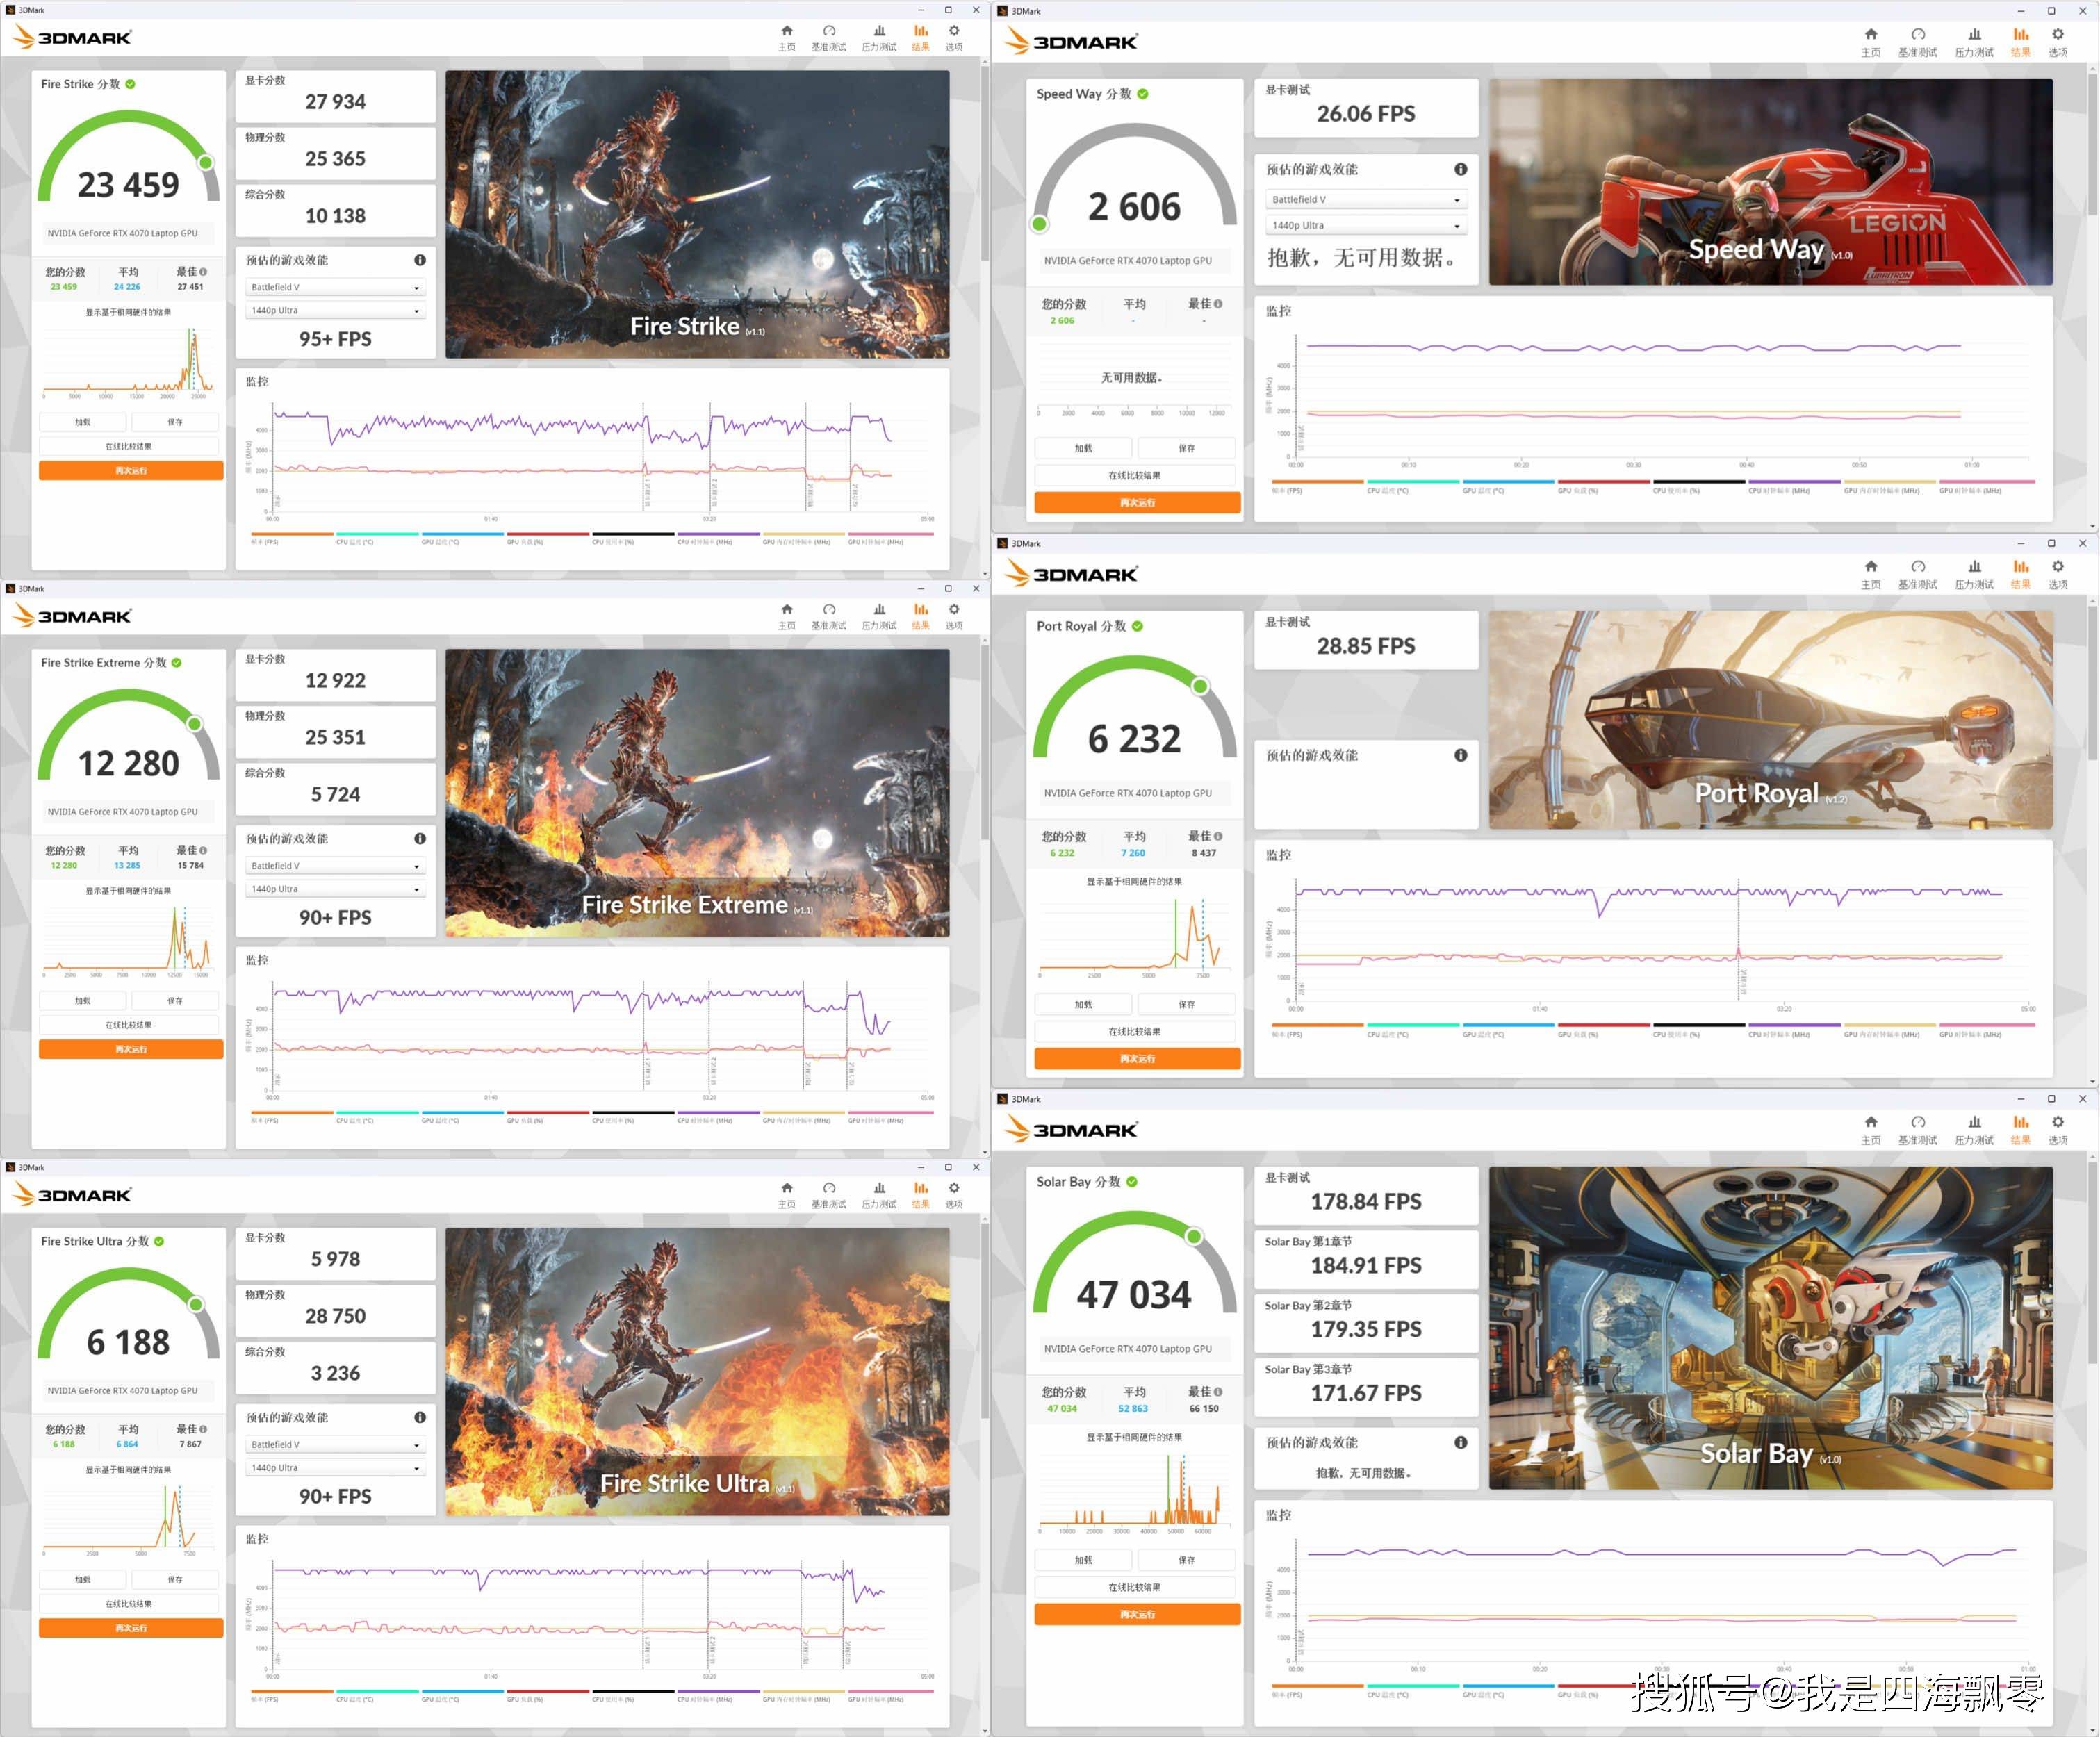This screenshot has width=2100, height=1737.
Task: Toggle red GPU load legend in Fire Strike Extreme chart
Action: (x=548, y=1117)
